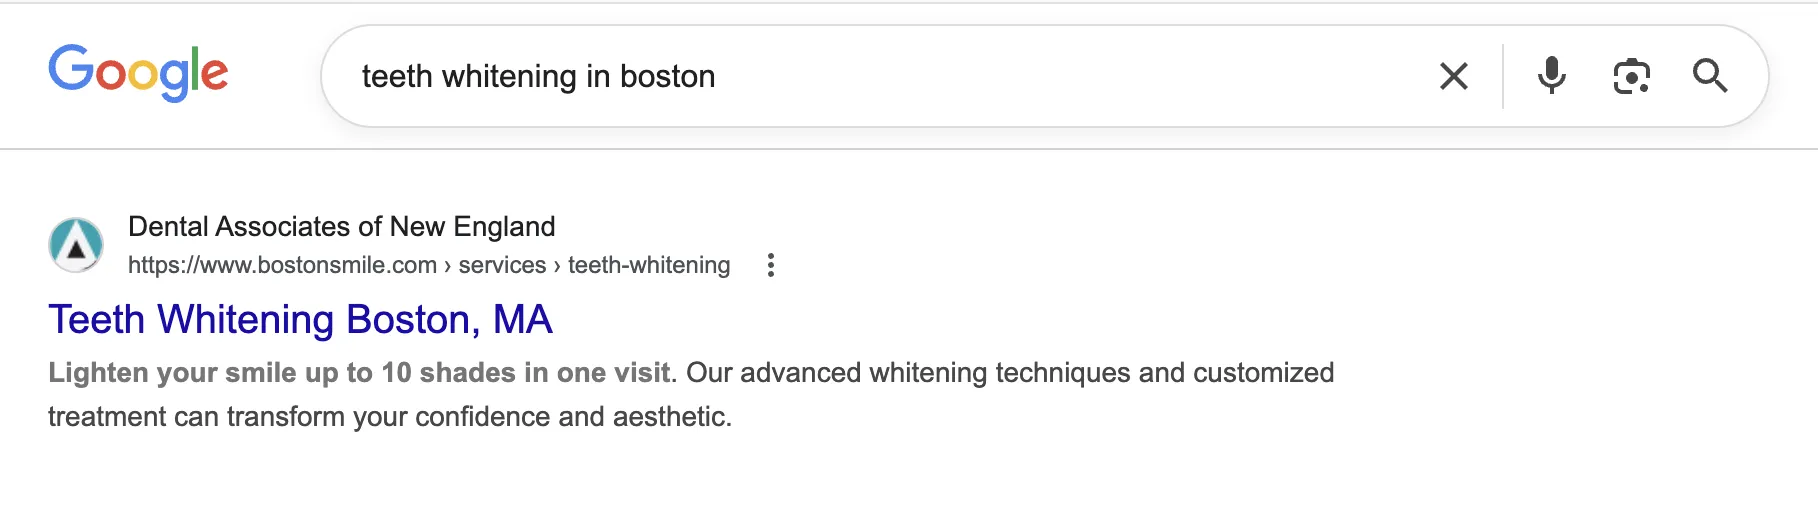
Task: Click "services" in the result breadcrumb
Action: click(x=502, y=265)
